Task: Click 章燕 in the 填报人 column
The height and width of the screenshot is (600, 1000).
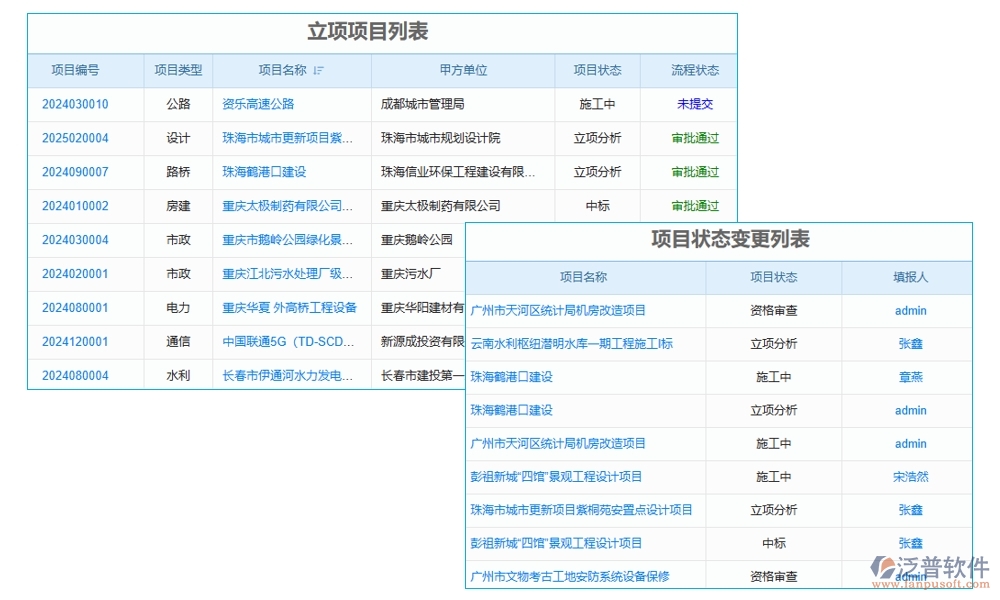Action: pyautogui.click(x=908, y=377)
